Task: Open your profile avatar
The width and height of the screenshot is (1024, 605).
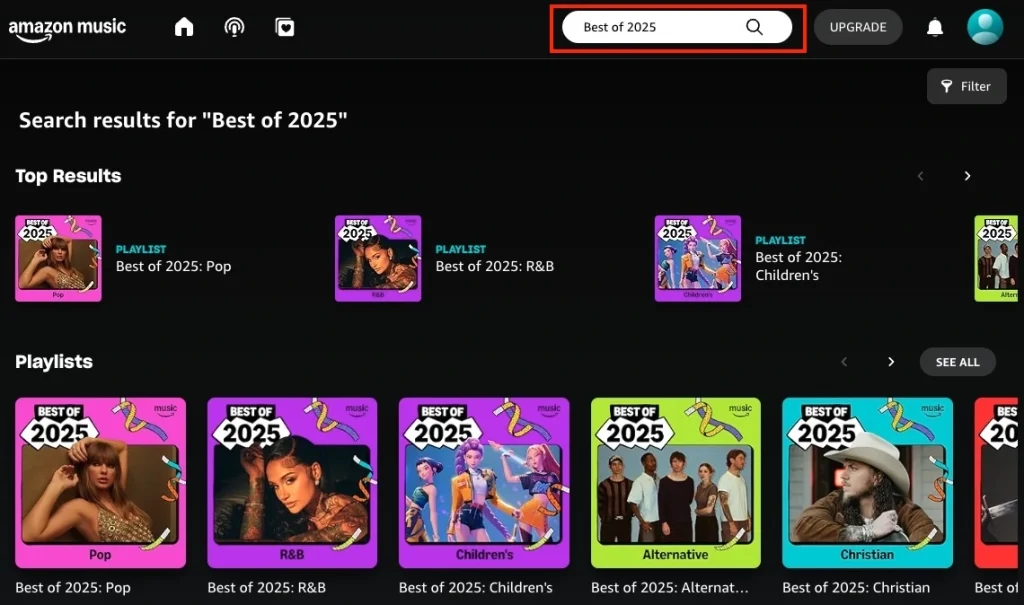Action: [984, 27]
